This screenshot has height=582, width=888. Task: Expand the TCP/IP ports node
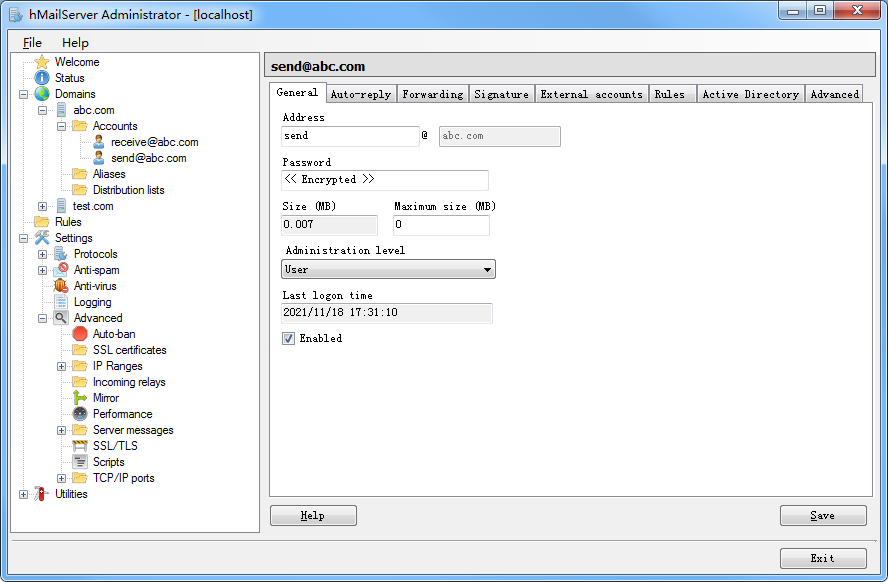61,478
